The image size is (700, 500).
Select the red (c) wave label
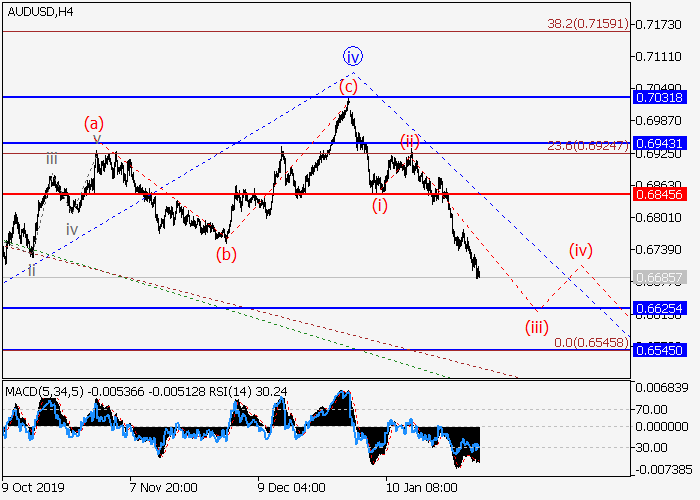348,86
